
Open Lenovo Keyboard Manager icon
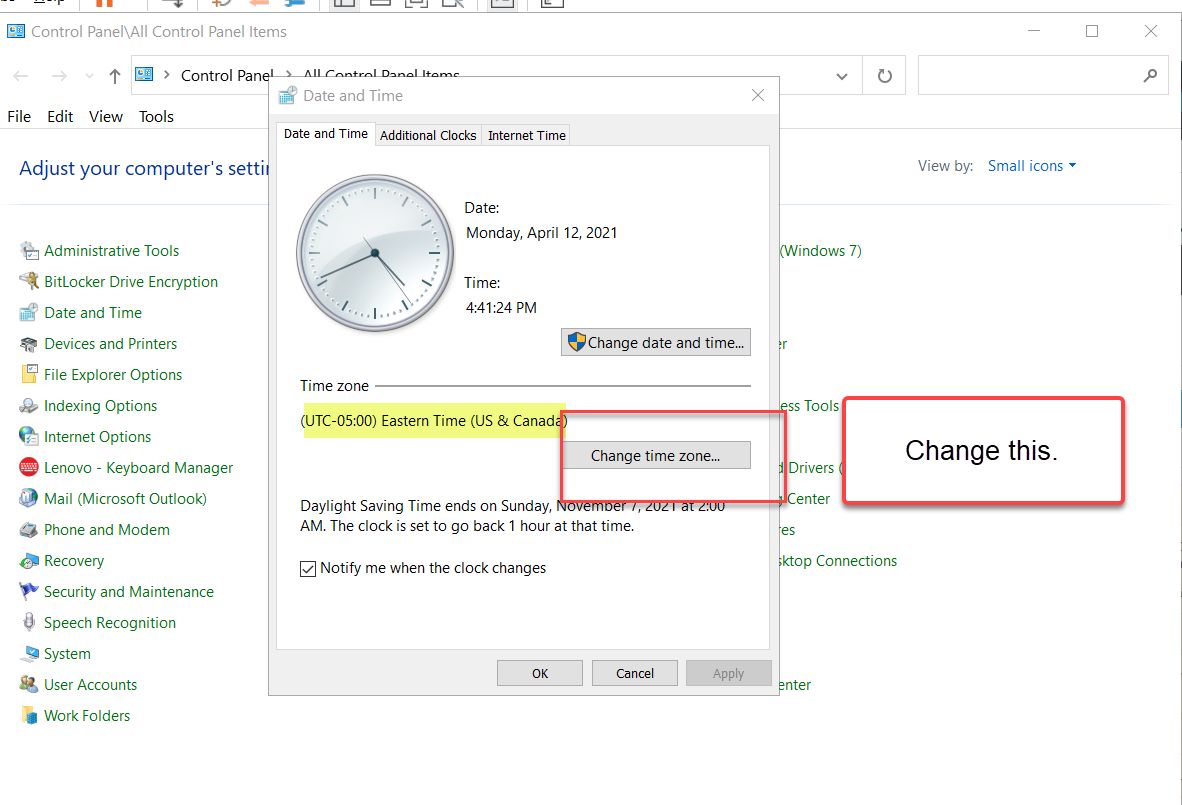click(x=29, y=467)
